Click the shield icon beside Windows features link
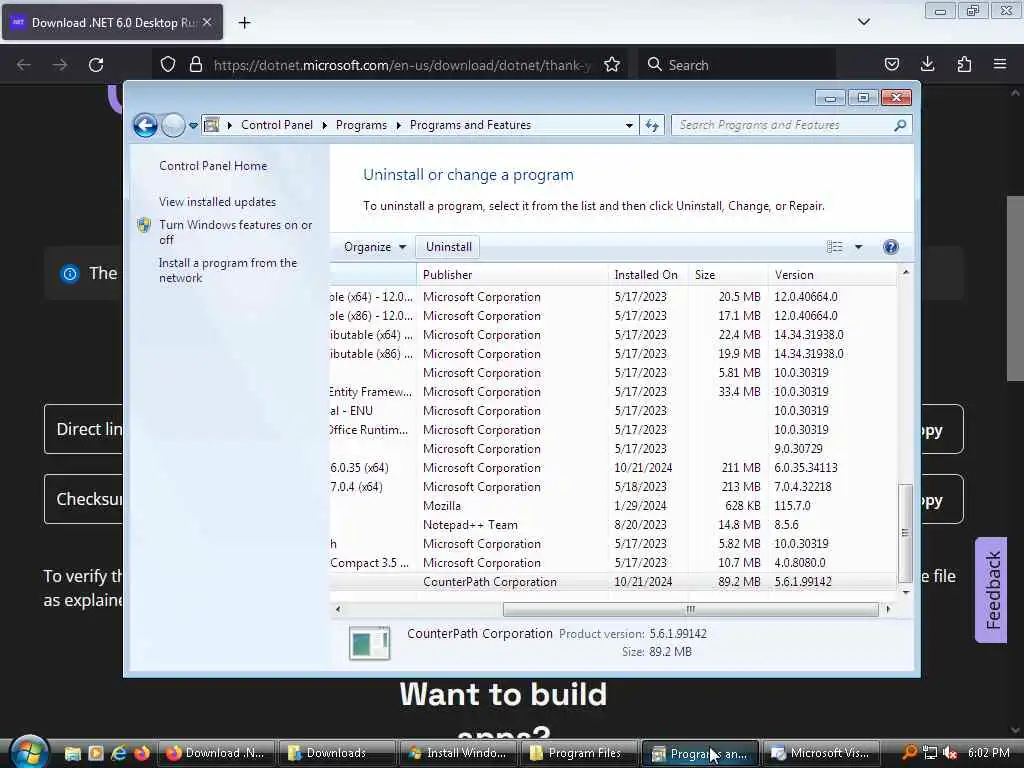This screenshot has height=768, width=1024. click(144, 225)
